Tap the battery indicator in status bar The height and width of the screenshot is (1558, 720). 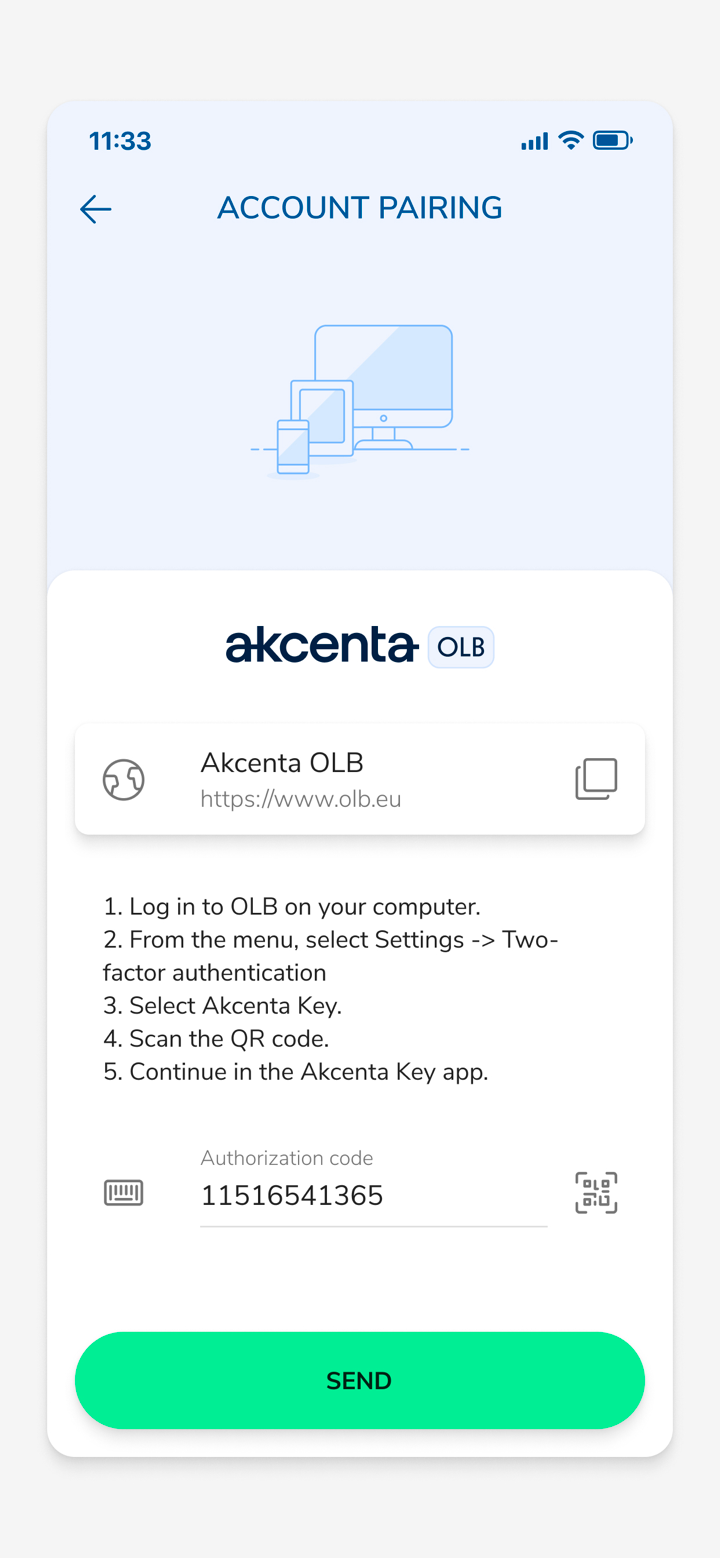coord(612,141)
